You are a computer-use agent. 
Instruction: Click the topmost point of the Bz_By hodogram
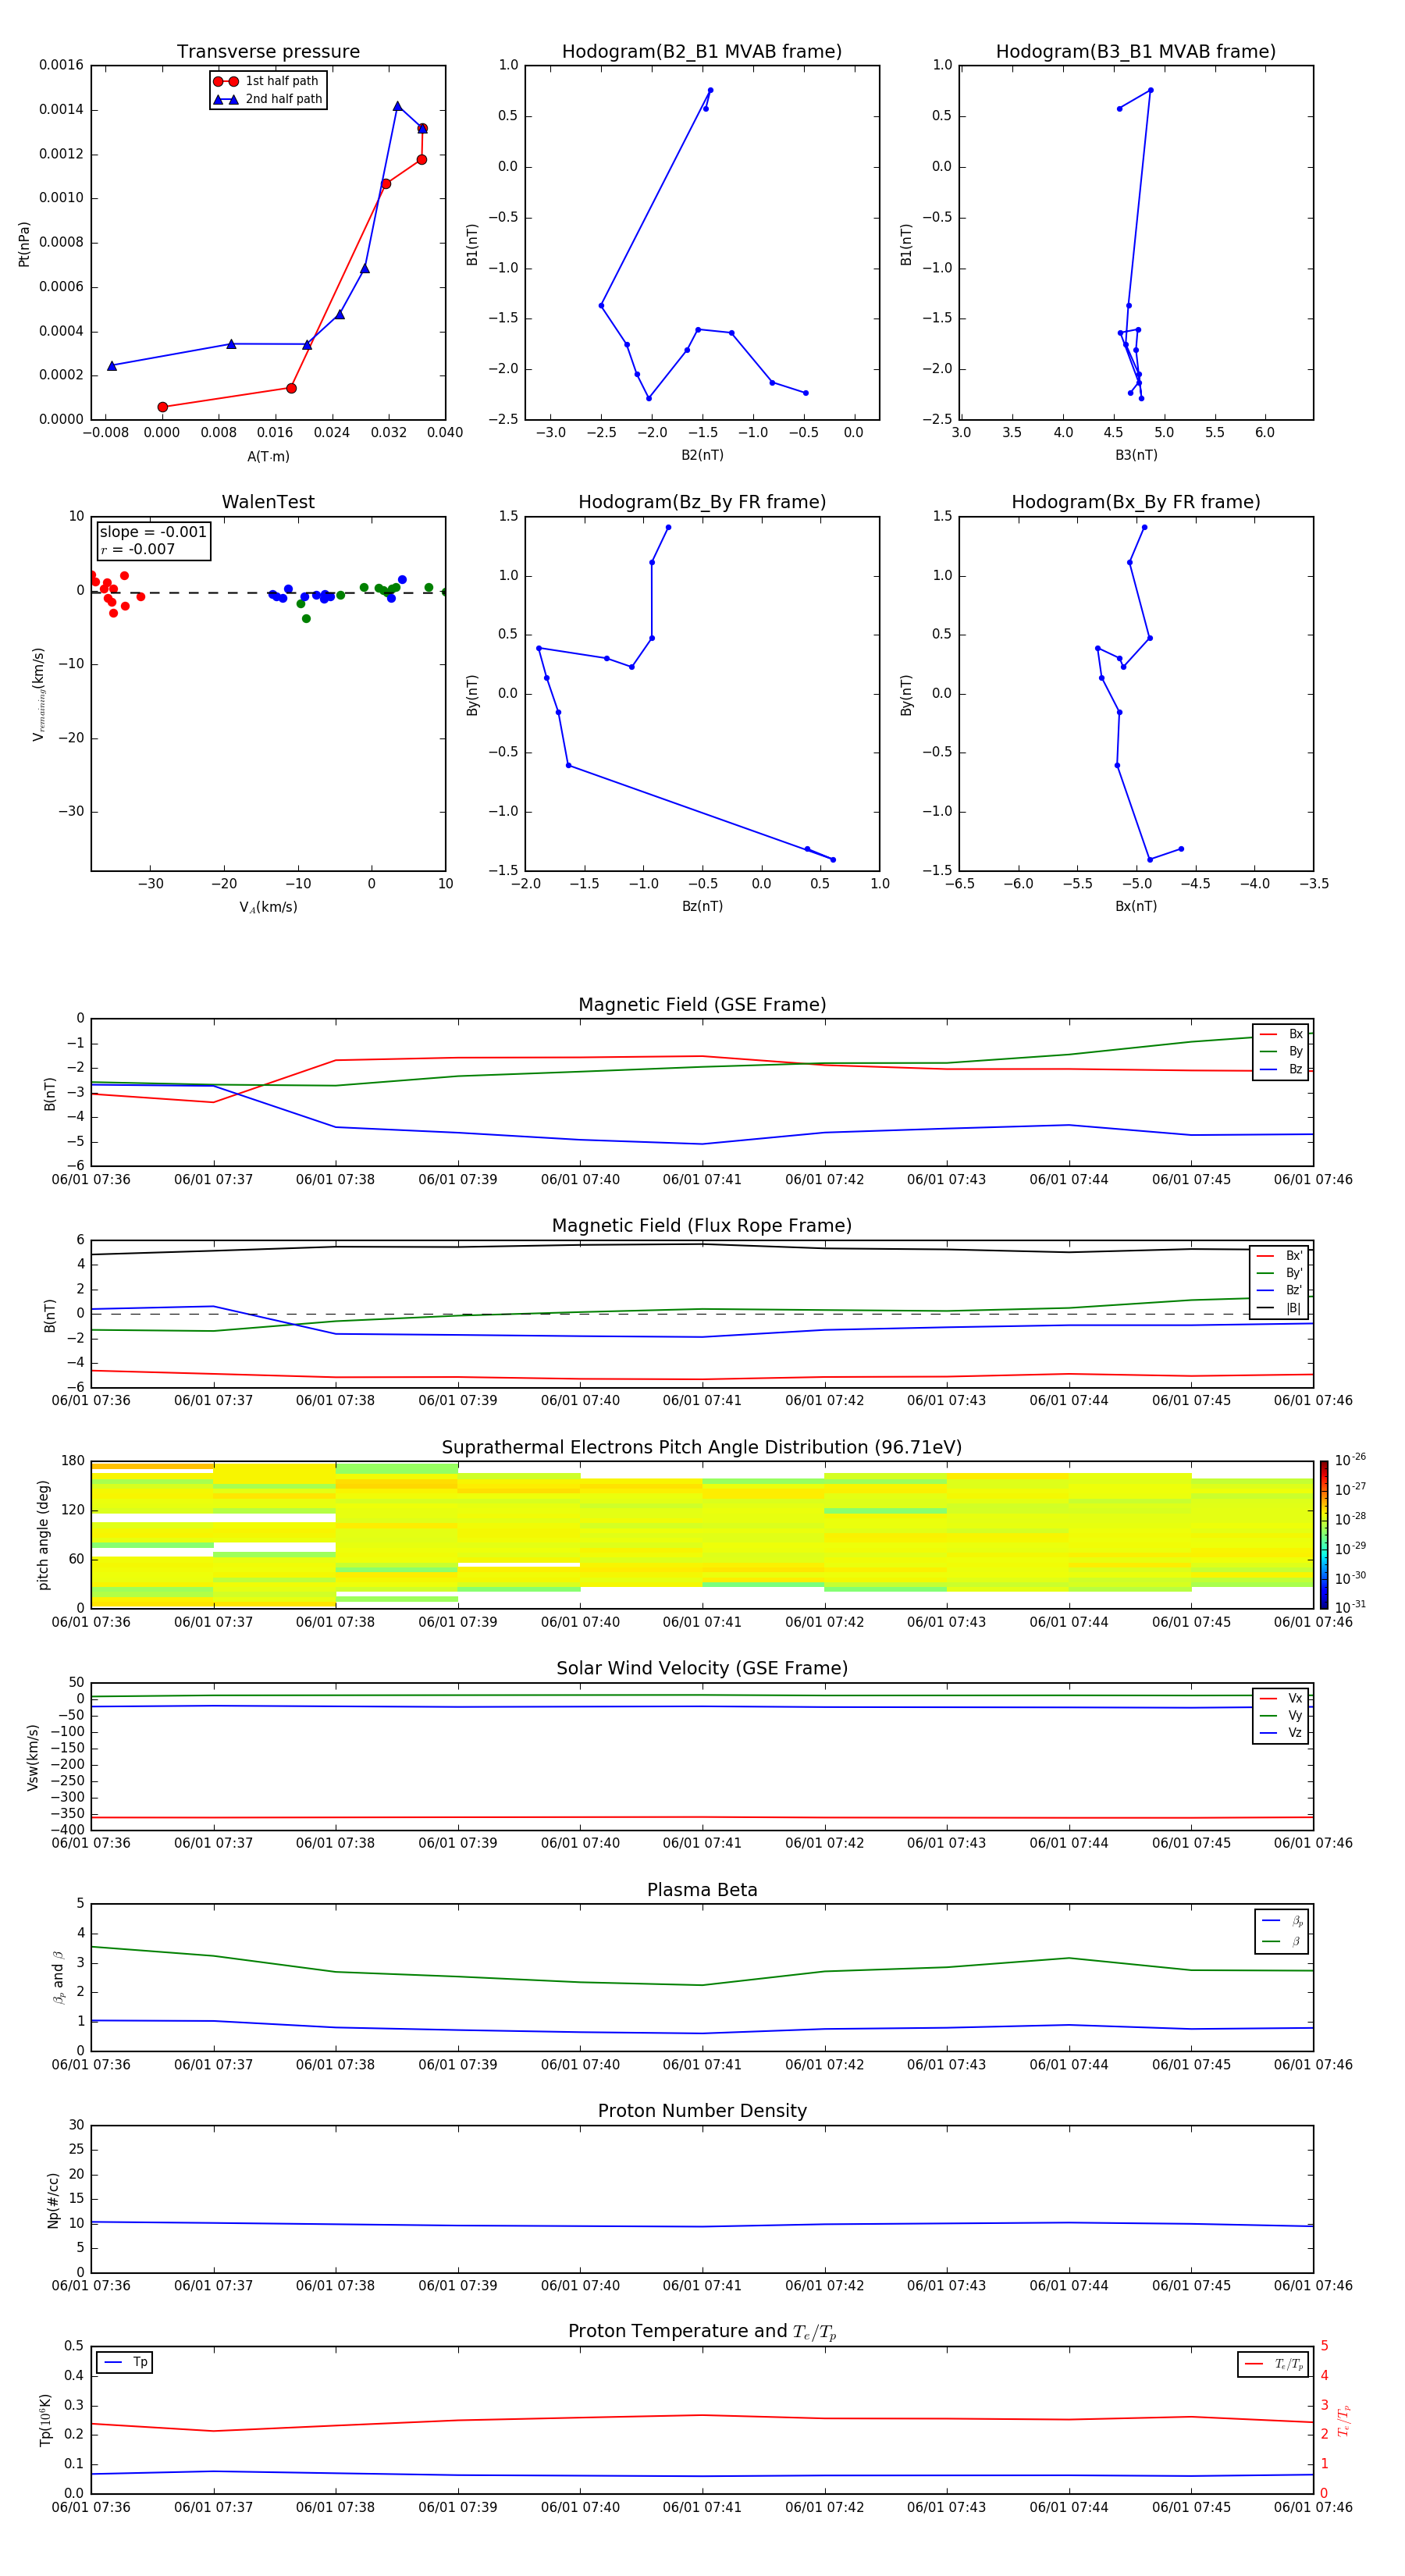[668, 527]
